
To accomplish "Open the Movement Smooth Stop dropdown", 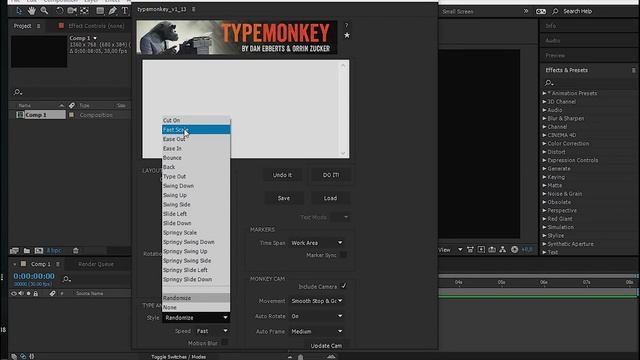I will [317, 301].
